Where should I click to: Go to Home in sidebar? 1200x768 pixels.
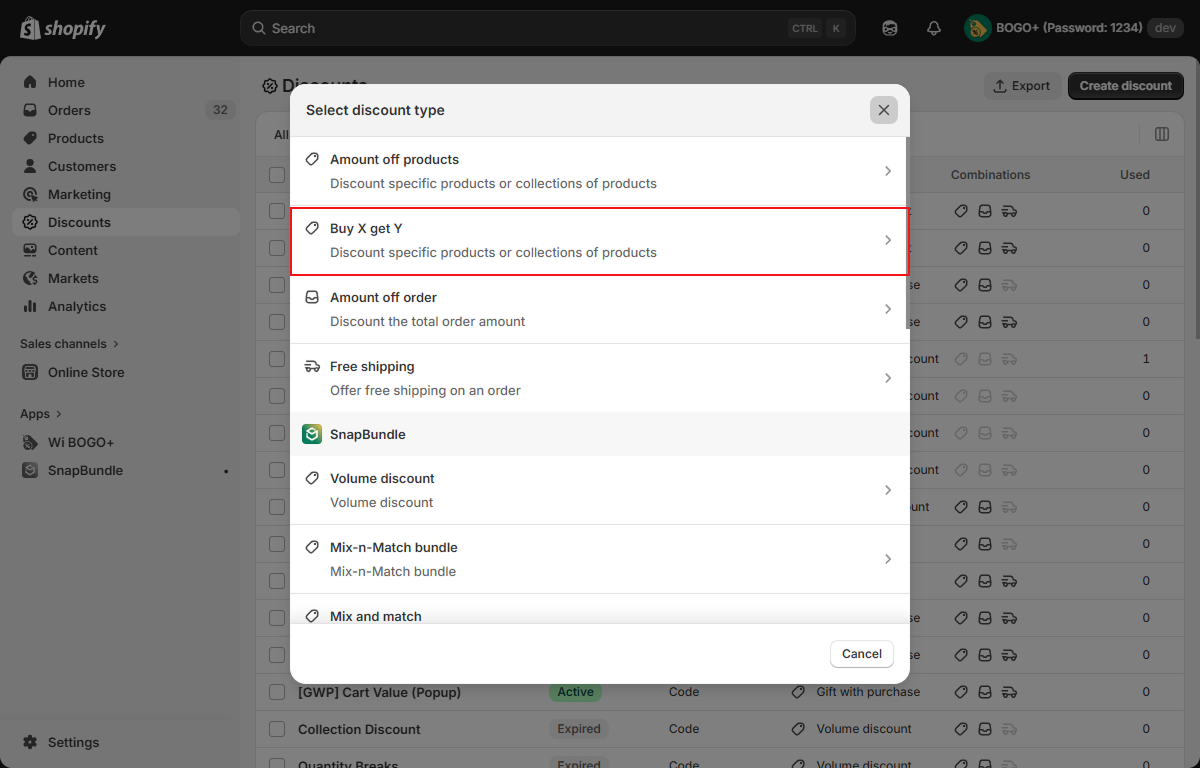(125, 82)
